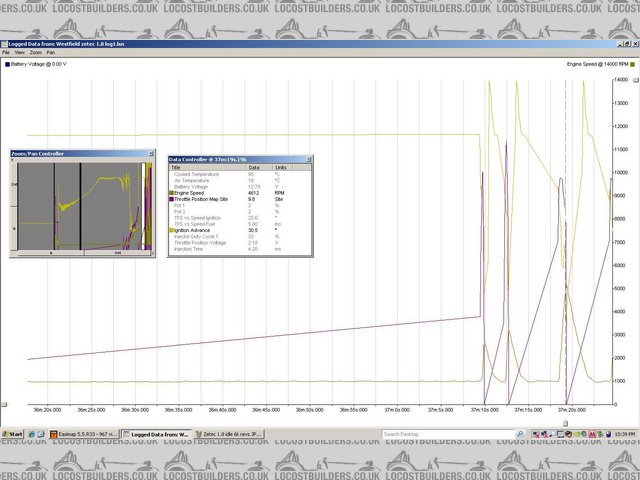Viewport: 640px width, 480px height.
Task: Select the Injection Time row
Action: coord(190,248)
